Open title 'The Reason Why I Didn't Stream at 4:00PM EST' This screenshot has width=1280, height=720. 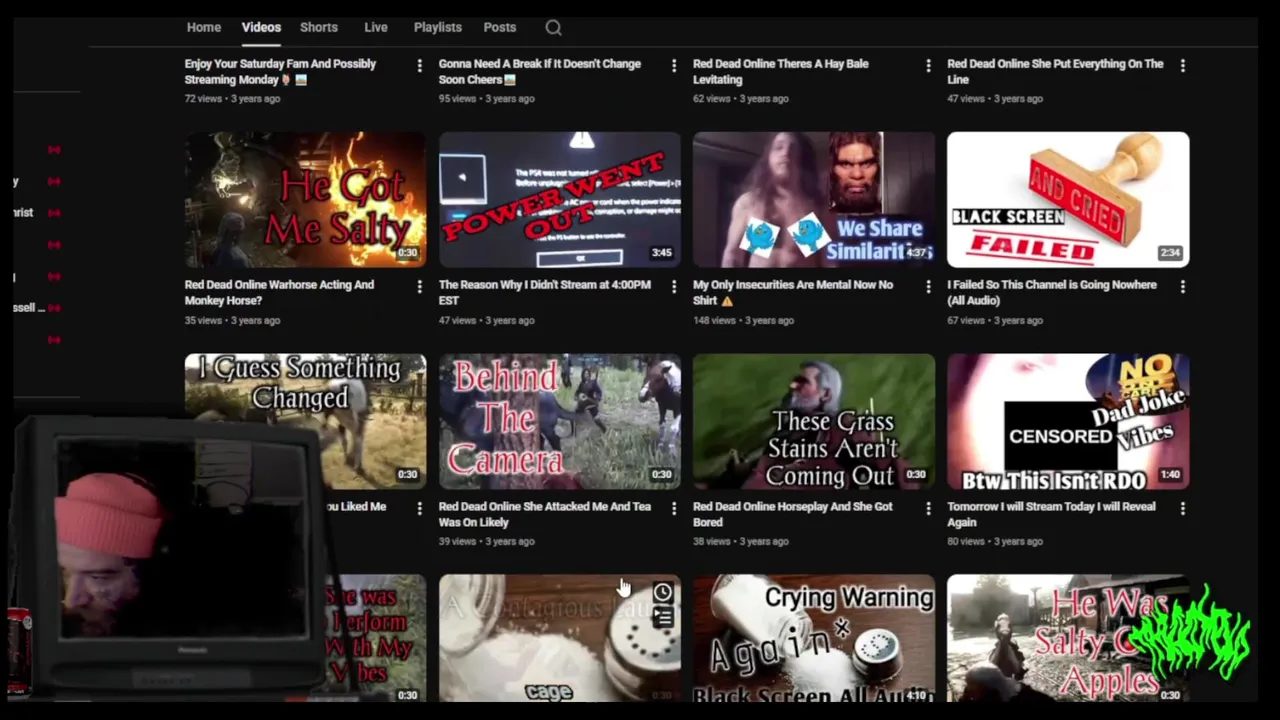coord(545,293)
